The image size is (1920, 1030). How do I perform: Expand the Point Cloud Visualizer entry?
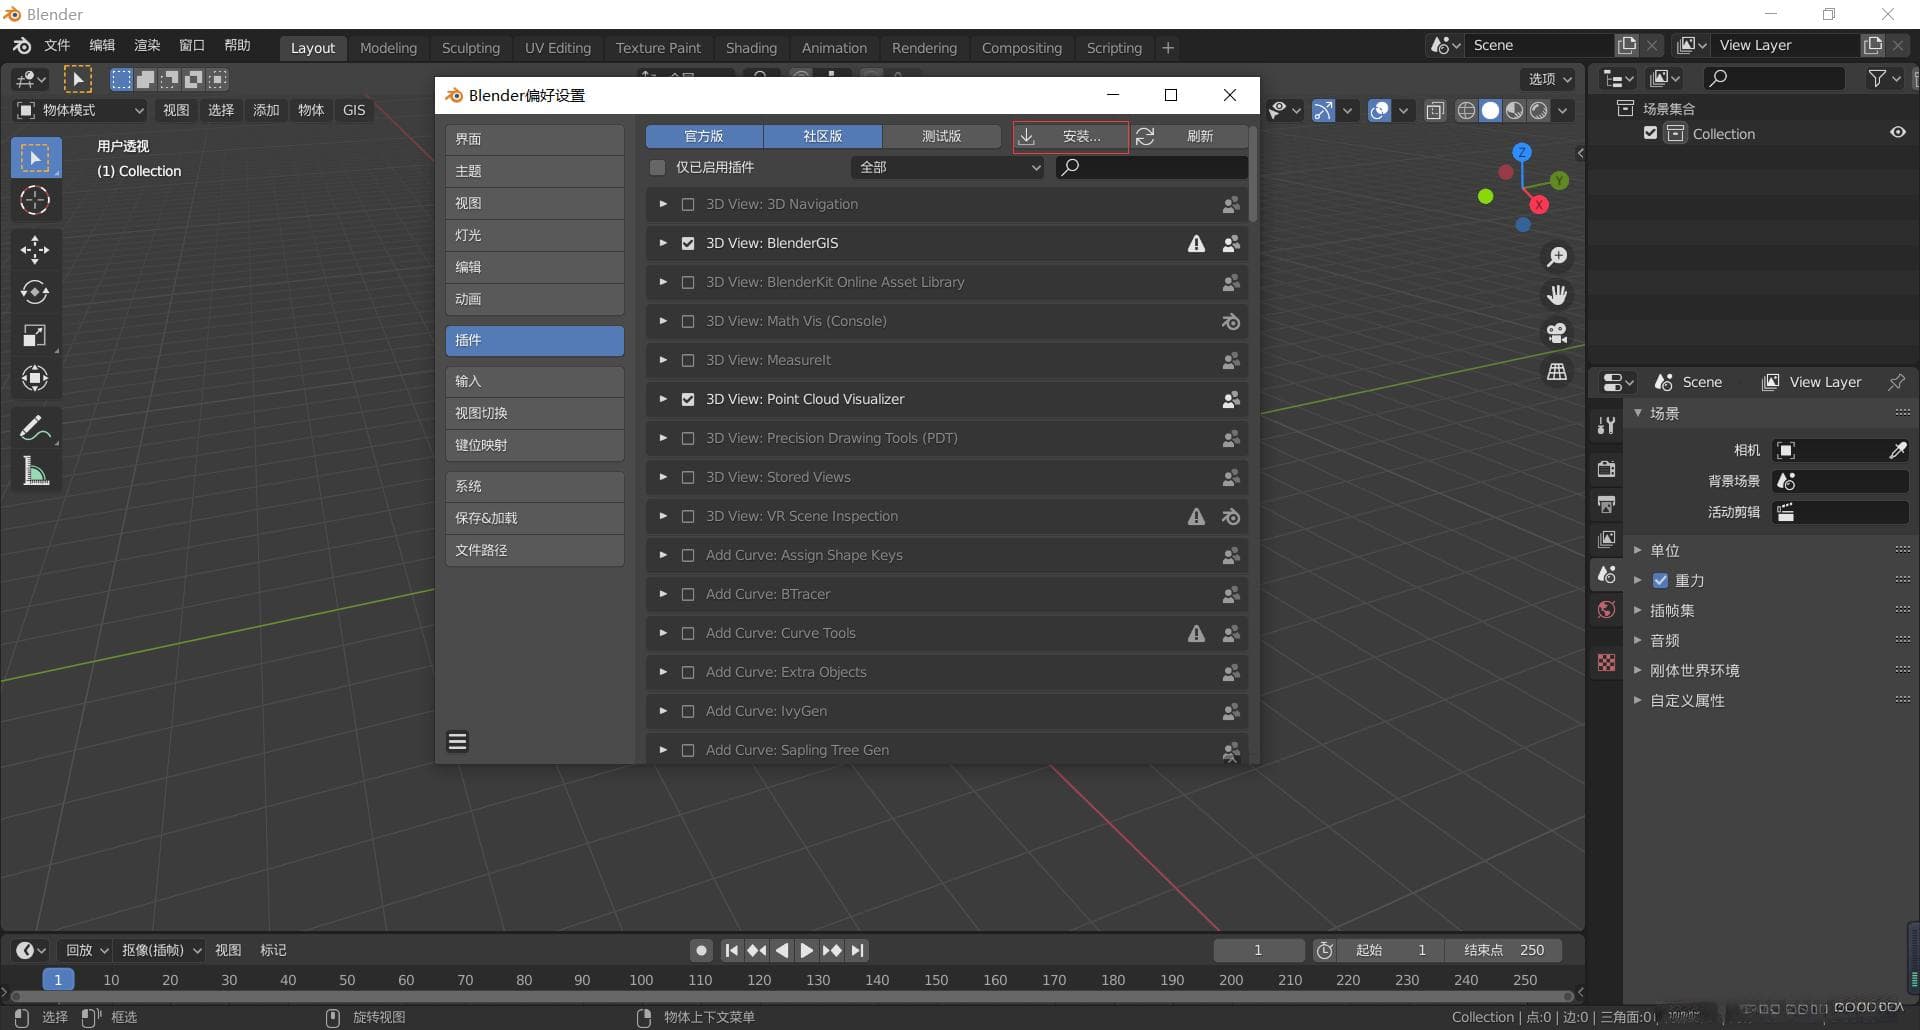tap(662, 399)
